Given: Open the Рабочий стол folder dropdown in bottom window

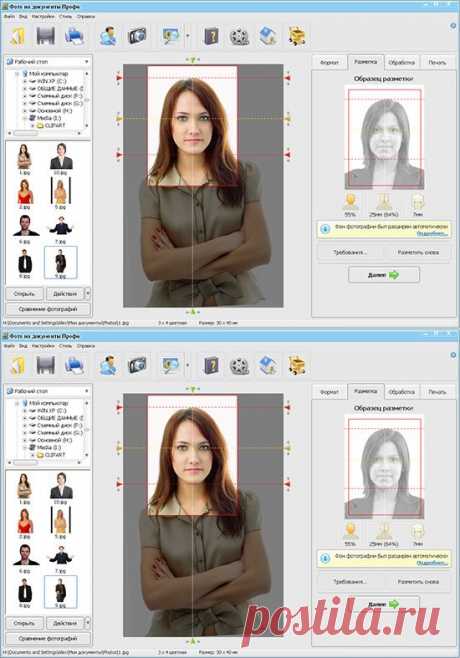Looking at the screenshot, I should [x=86, y=391].
